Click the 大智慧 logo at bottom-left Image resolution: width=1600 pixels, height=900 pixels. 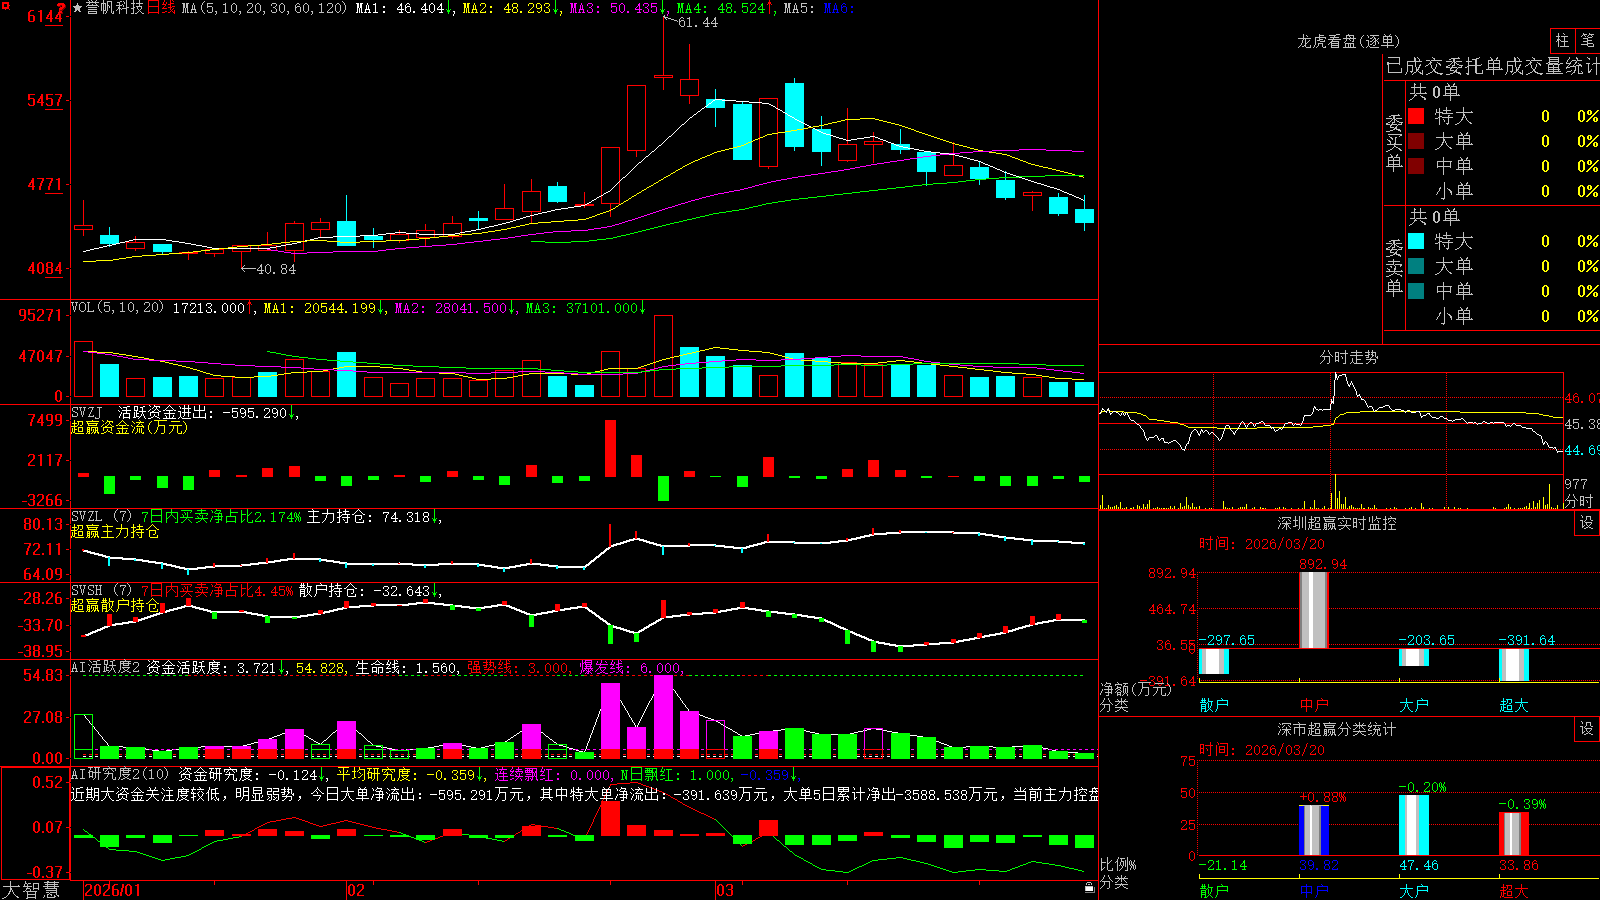31,890
